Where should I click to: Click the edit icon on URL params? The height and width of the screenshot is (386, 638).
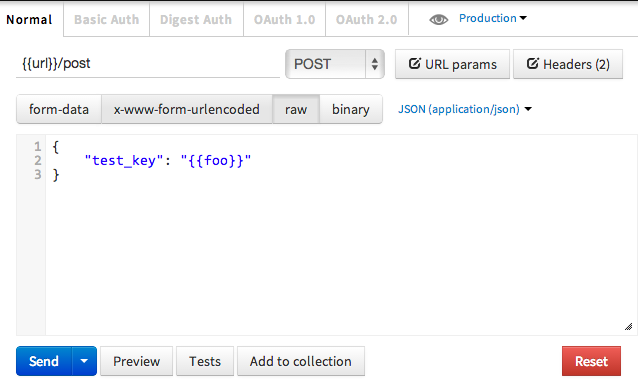pos(414,63)
